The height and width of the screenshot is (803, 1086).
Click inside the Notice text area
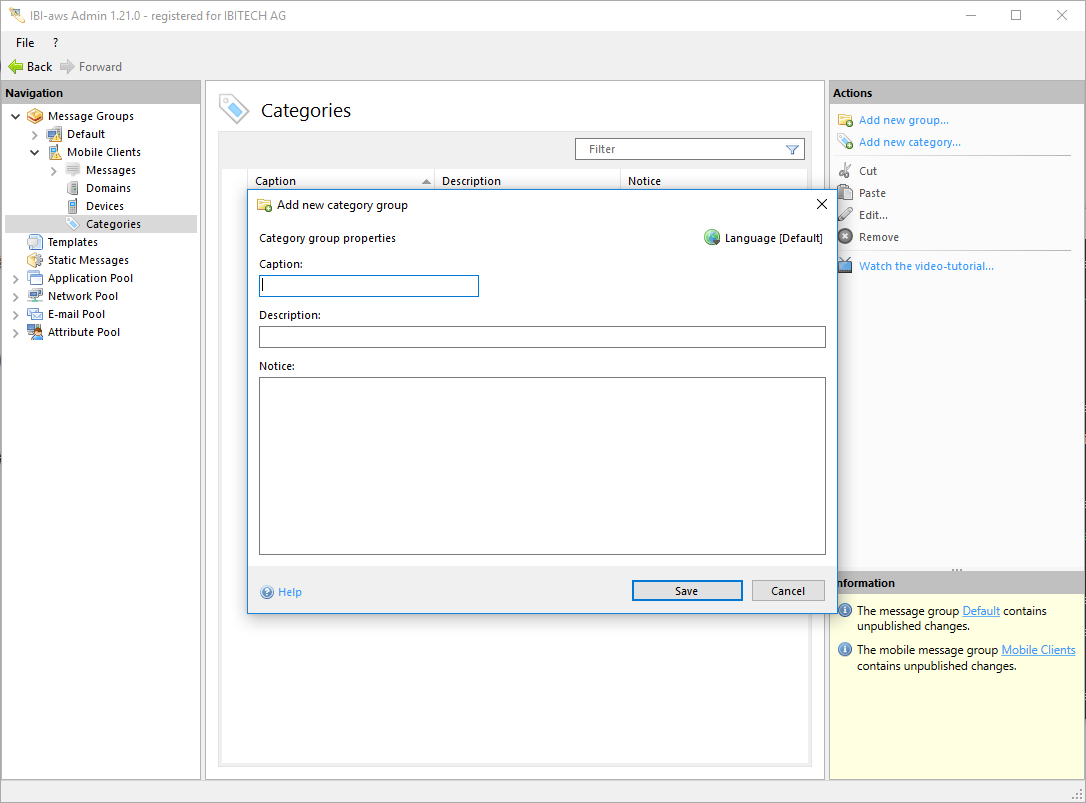(x=541, y=465)
